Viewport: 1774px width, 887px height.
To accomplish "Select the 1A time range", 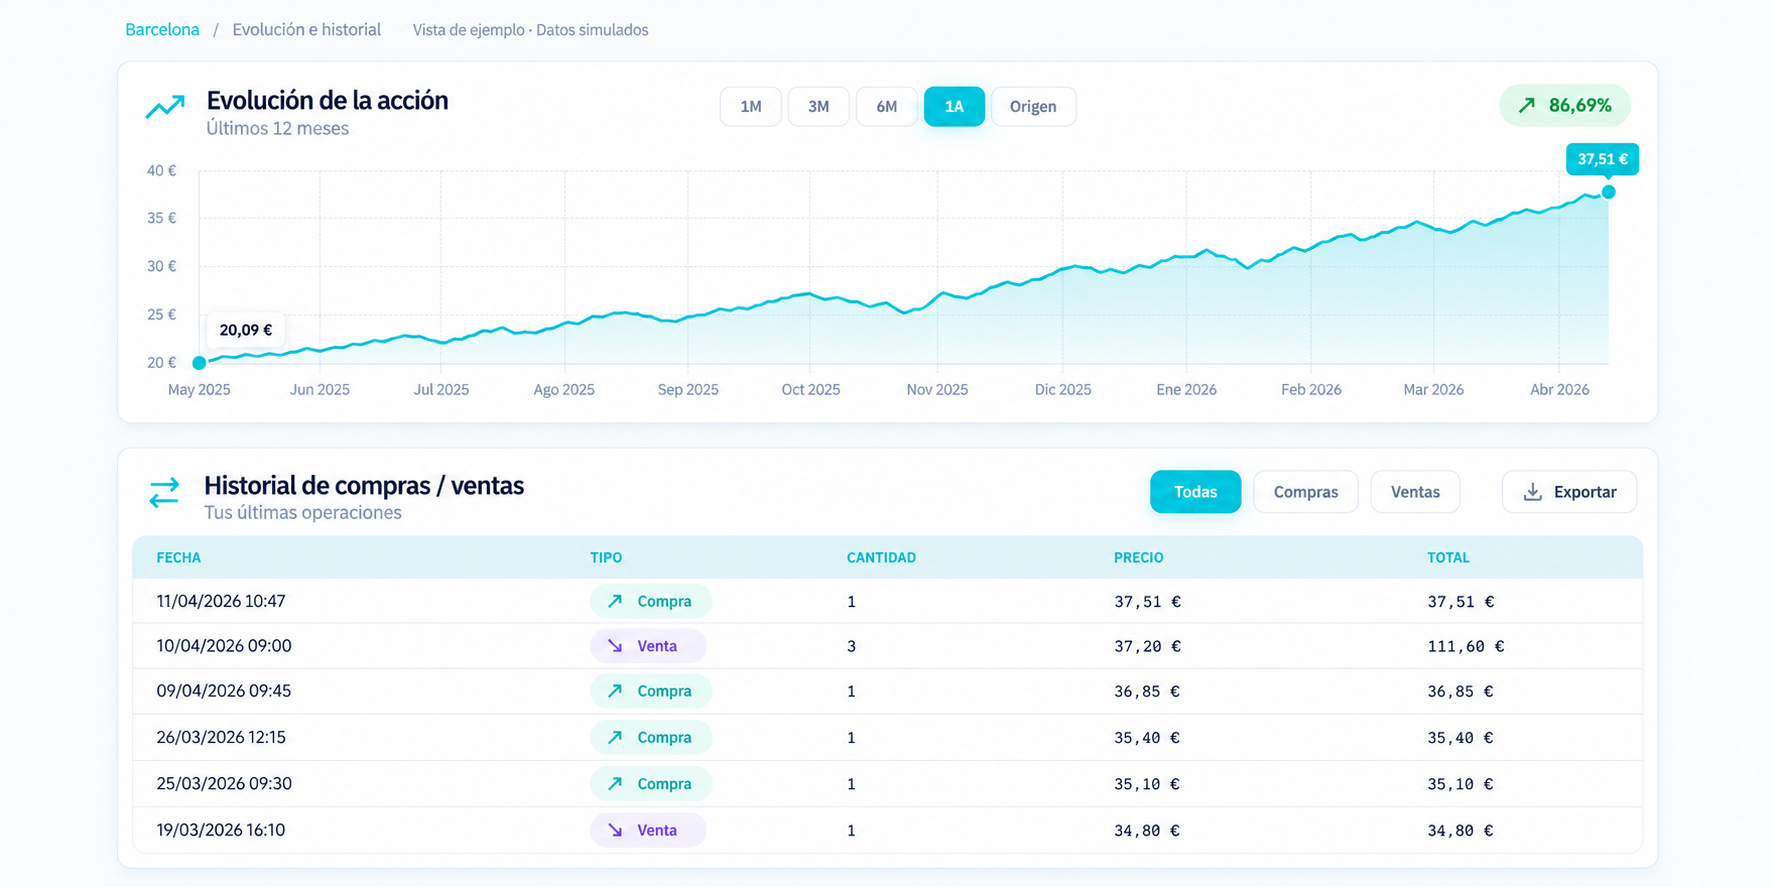I will [x=954, y=107].
